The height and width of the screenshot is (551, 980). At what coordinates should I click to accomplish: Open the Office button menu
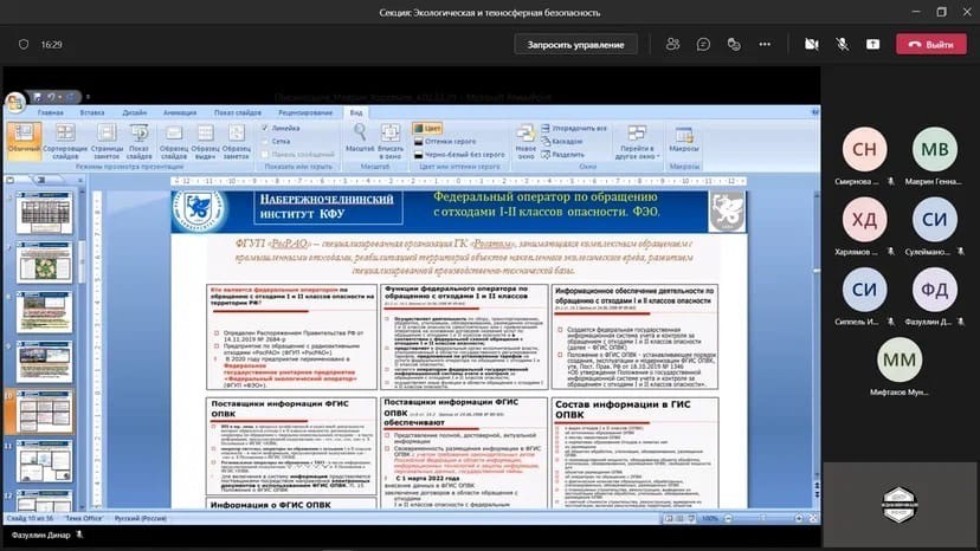tap(15, 102)
